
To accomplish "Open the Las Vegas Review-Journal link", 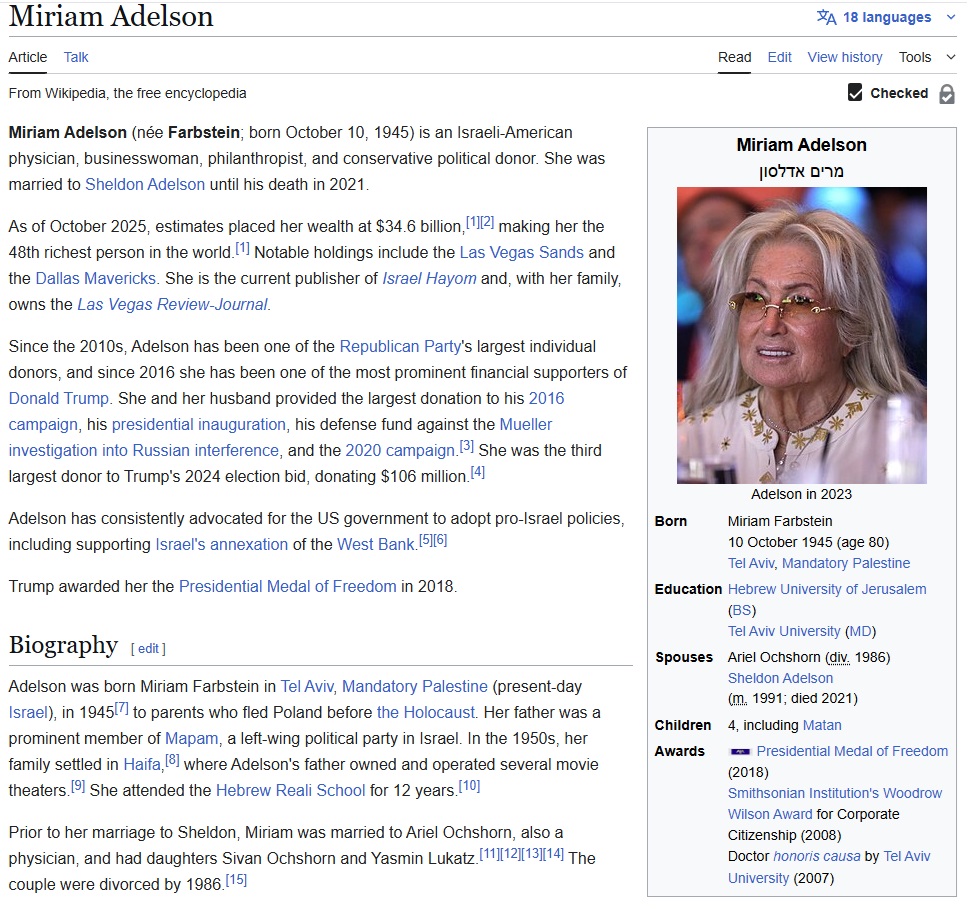I will point(172,305).
